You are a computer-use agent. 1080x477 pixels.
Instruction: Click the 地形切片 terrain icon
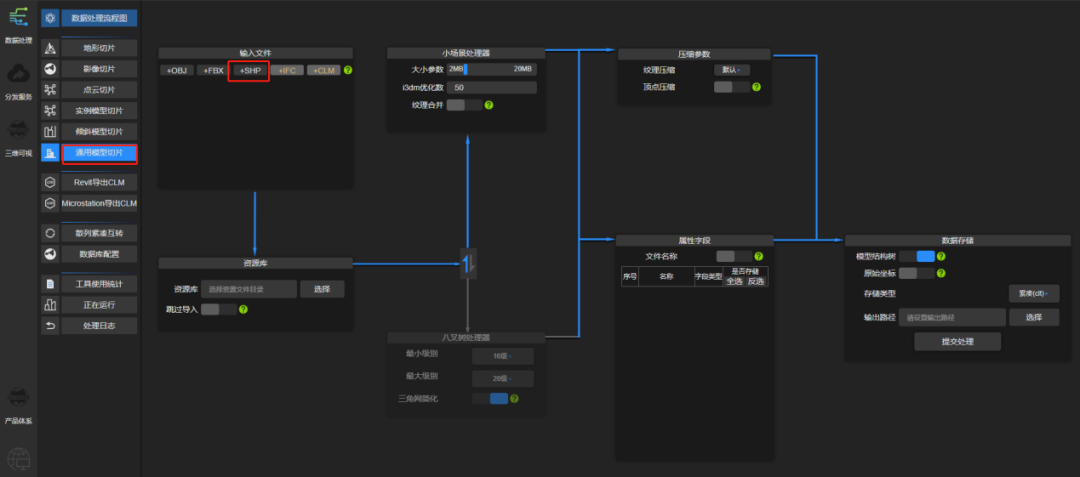click(x=50, y=48)
